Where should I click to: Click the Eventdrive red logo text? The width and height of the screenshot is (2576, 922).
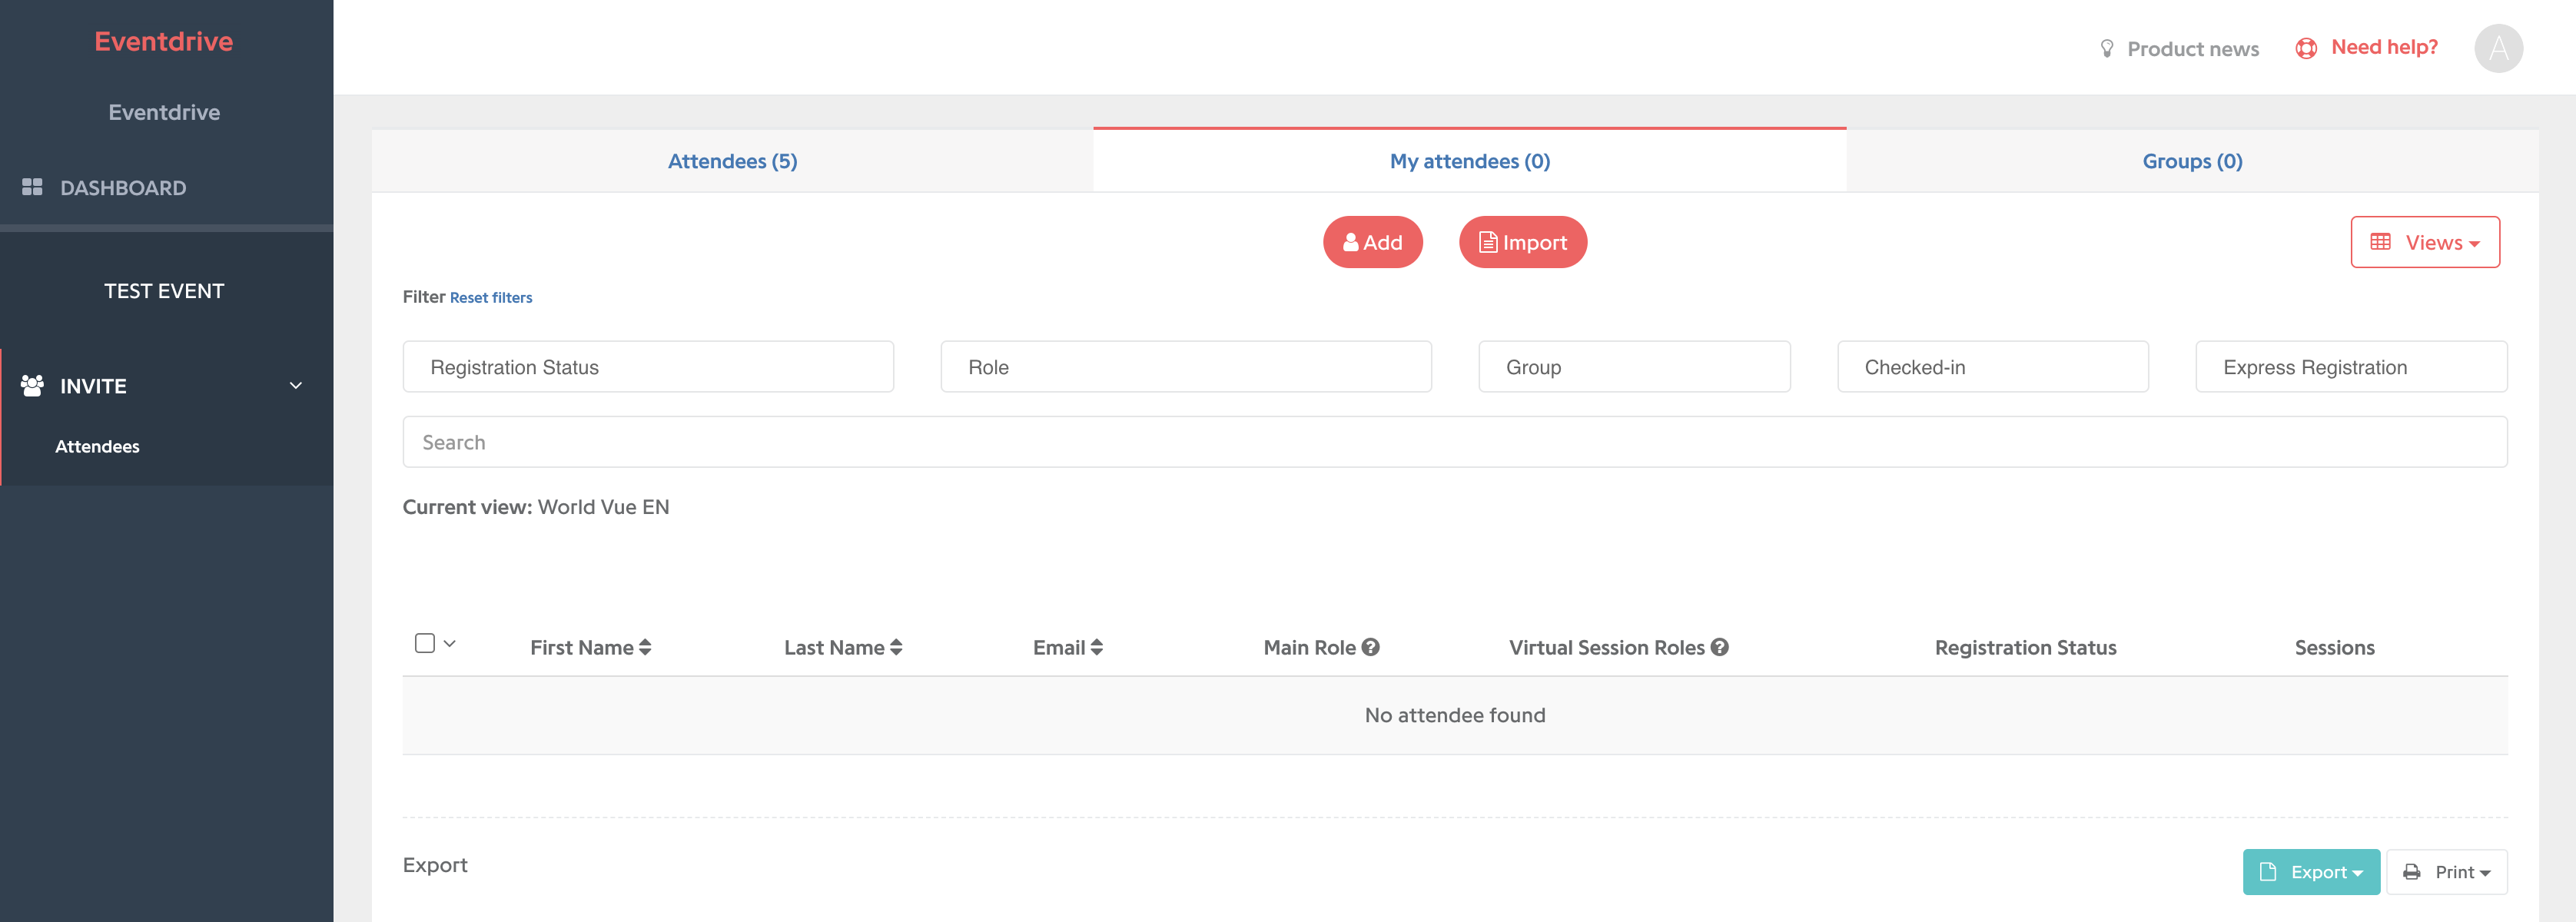pos(164,41)
